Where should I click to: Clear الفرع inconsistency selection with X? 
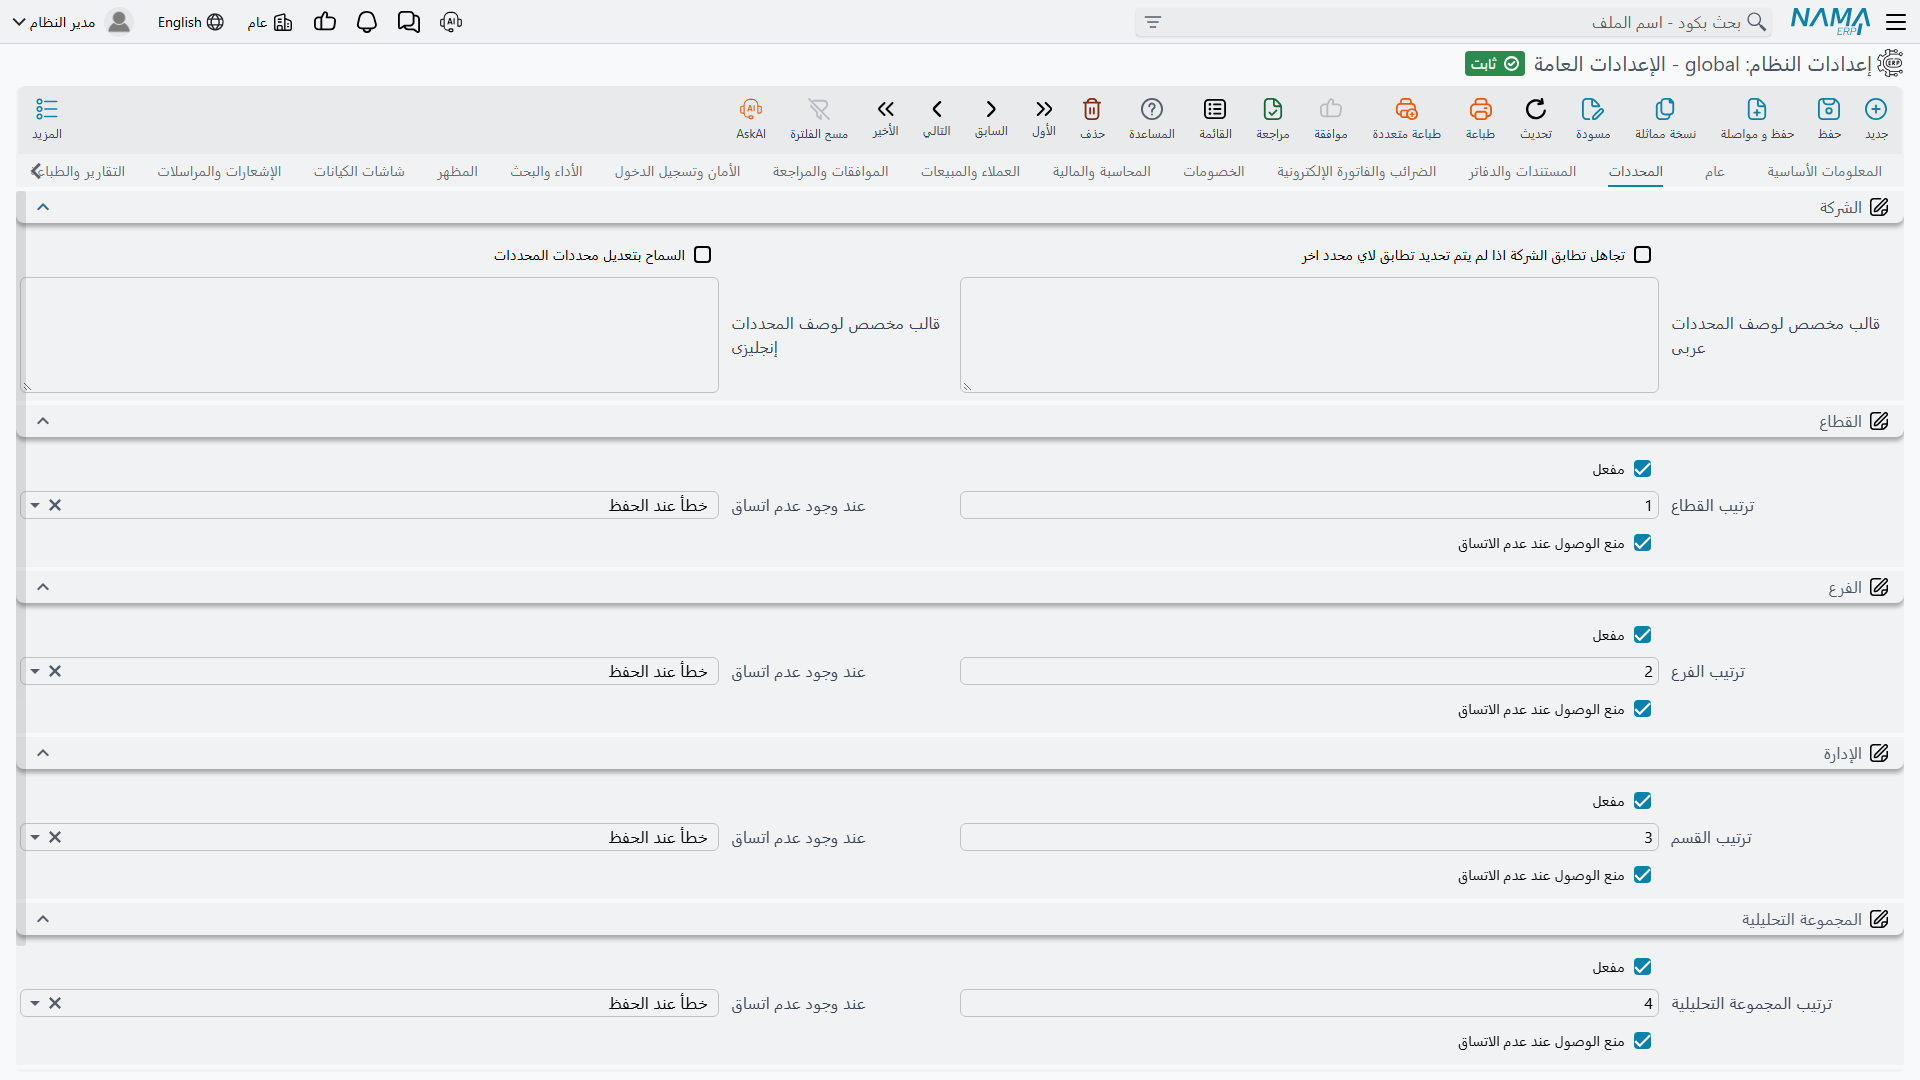pyautogui.click(x=55, y=671)
